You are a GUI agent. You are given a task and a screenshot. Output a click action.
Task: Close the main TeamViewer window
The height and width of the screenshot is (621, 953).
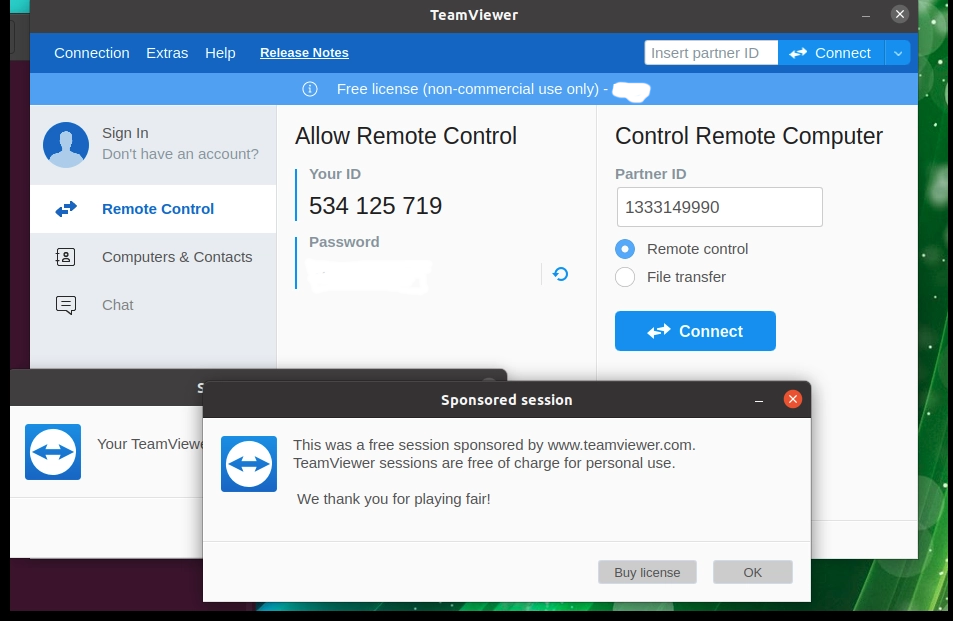point(900,14)
